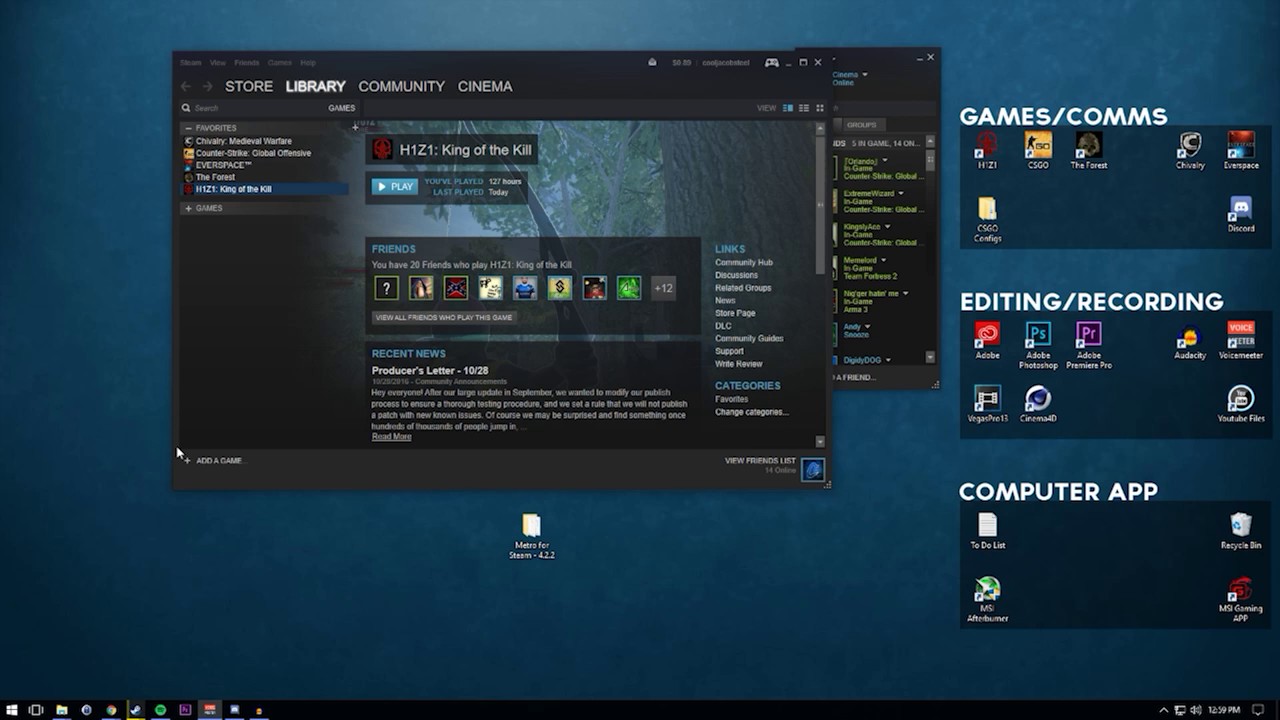Open dropdown arrow next to [Orlando]
This screenshot has height=720, width=1280.
coord(884,160)
